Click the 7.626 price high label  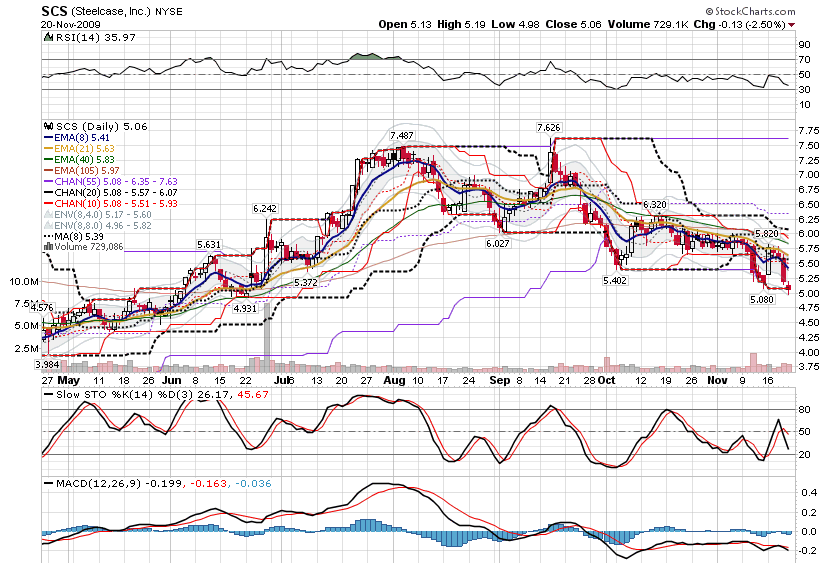pos(548,127)
